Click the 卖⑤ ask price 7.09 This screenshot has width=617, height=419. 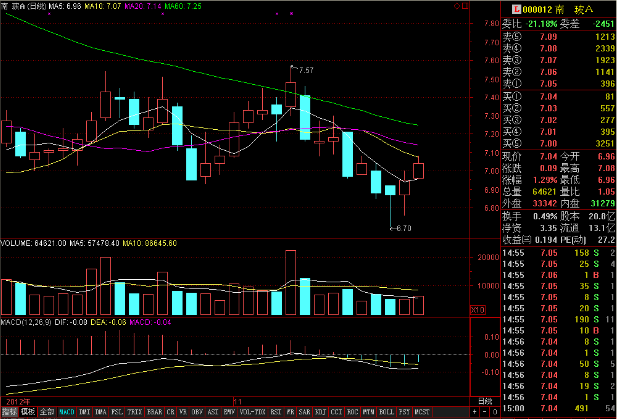[548, 37]
